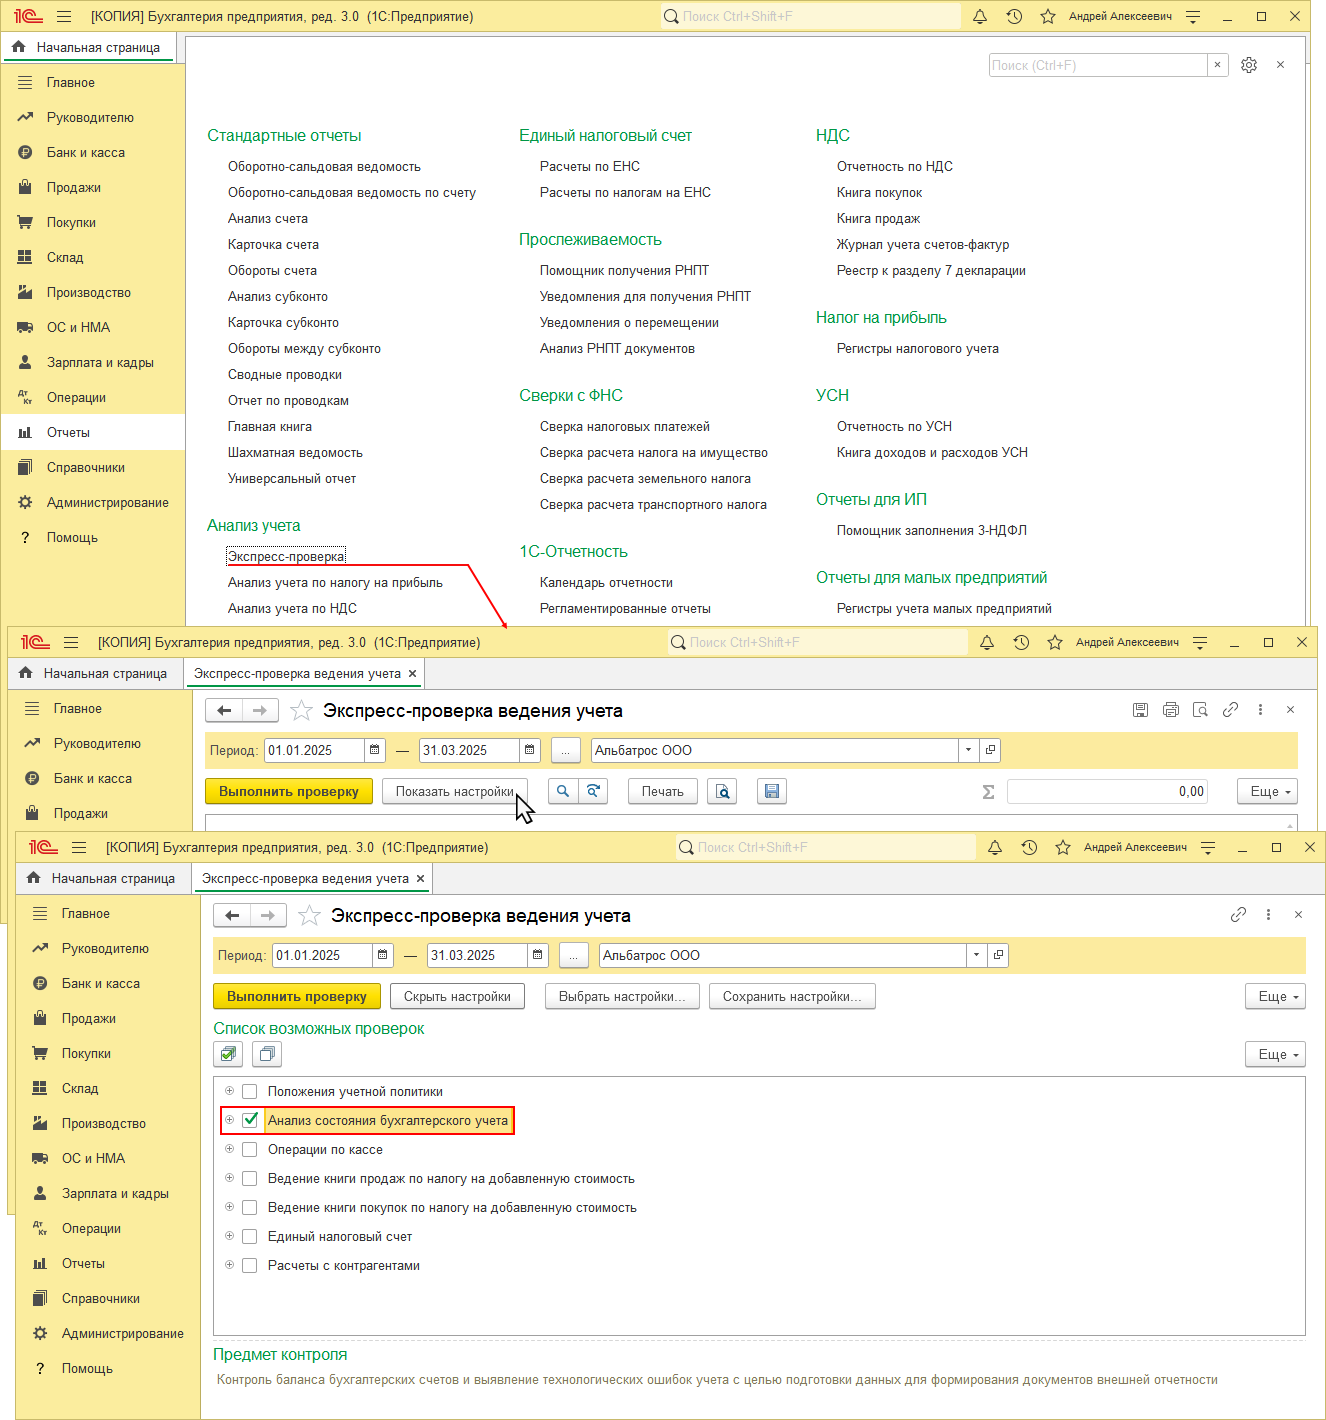The image size is (1326, 1420).
Task: Switch to Начальная страница tab in front window
Action: click(103, 878)
